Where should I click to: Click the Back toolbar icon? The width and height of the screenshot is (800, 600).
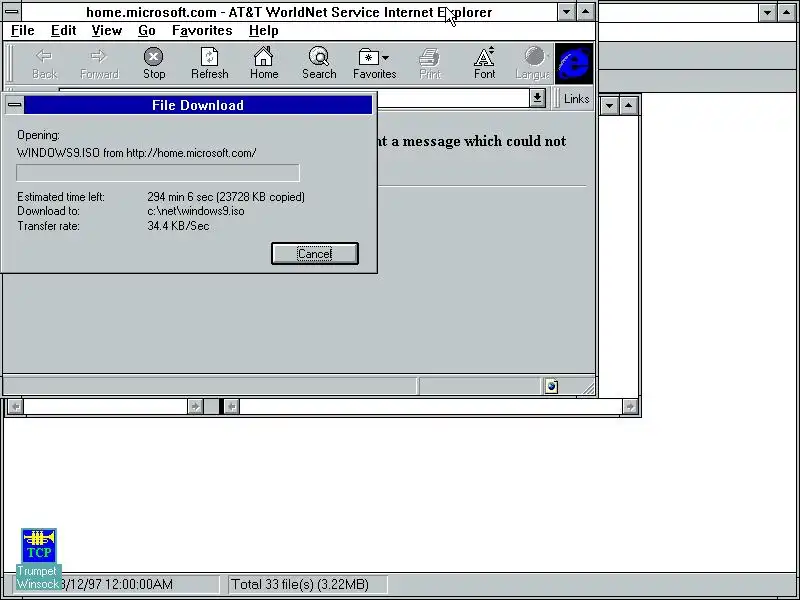(44, 63)
